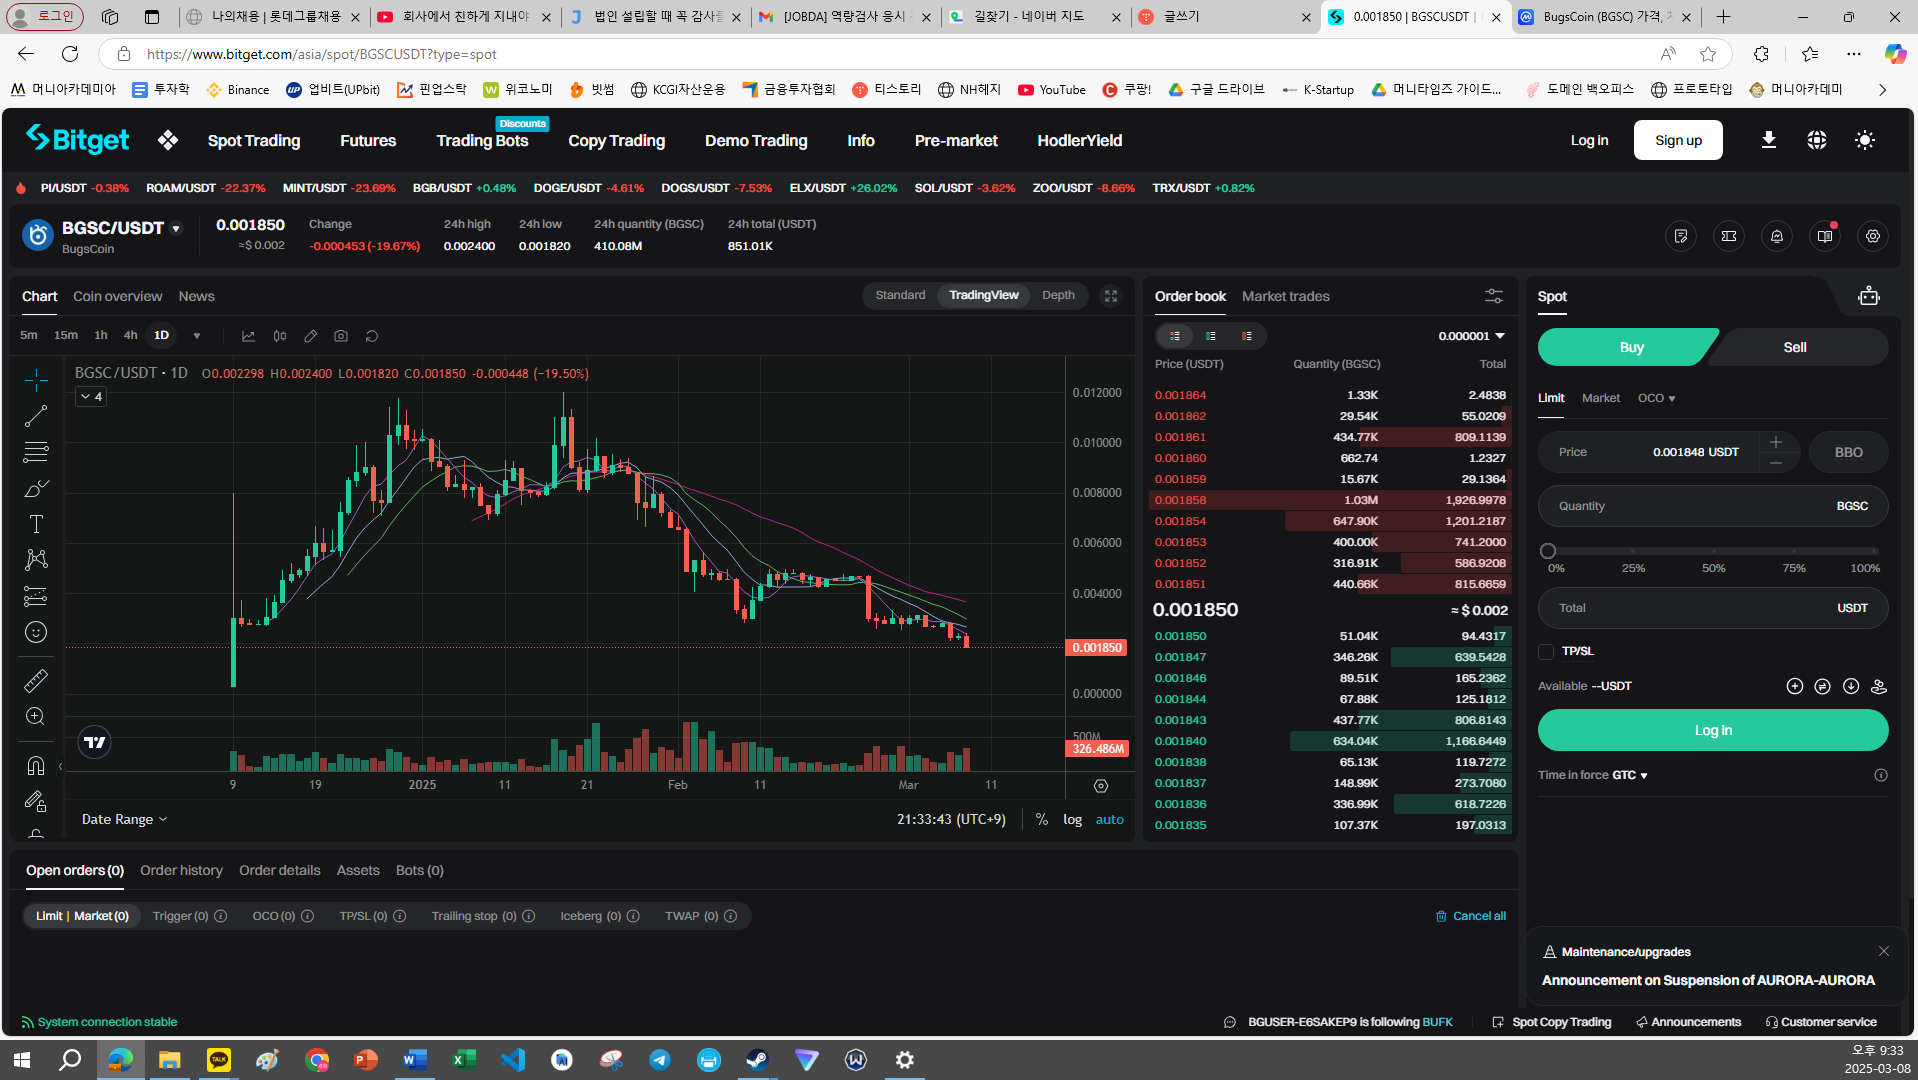1918x1080 pixels.
Task: Select the chart patterns tool
Action: coord(36,560)
